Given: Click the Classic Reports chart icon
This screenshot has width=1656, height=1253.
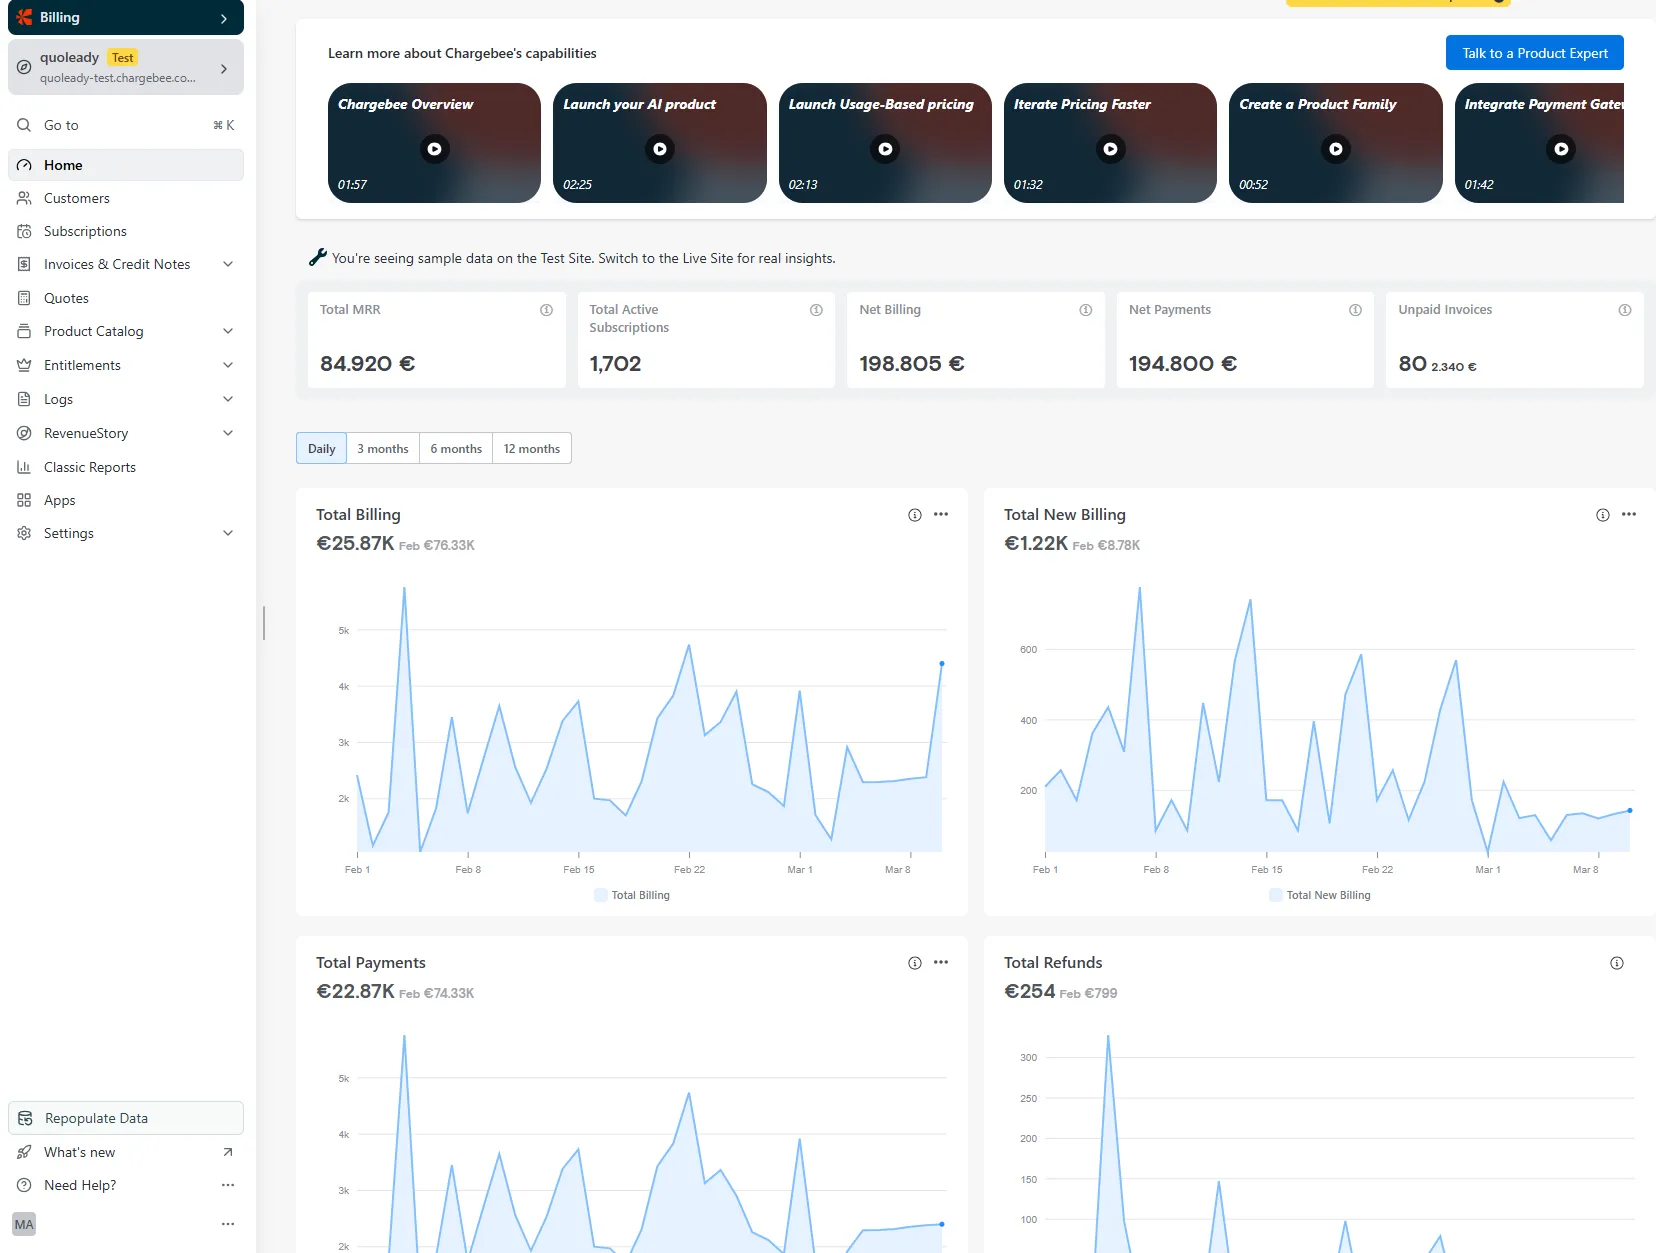Looking at the screenshot, I should pos(24,467).
